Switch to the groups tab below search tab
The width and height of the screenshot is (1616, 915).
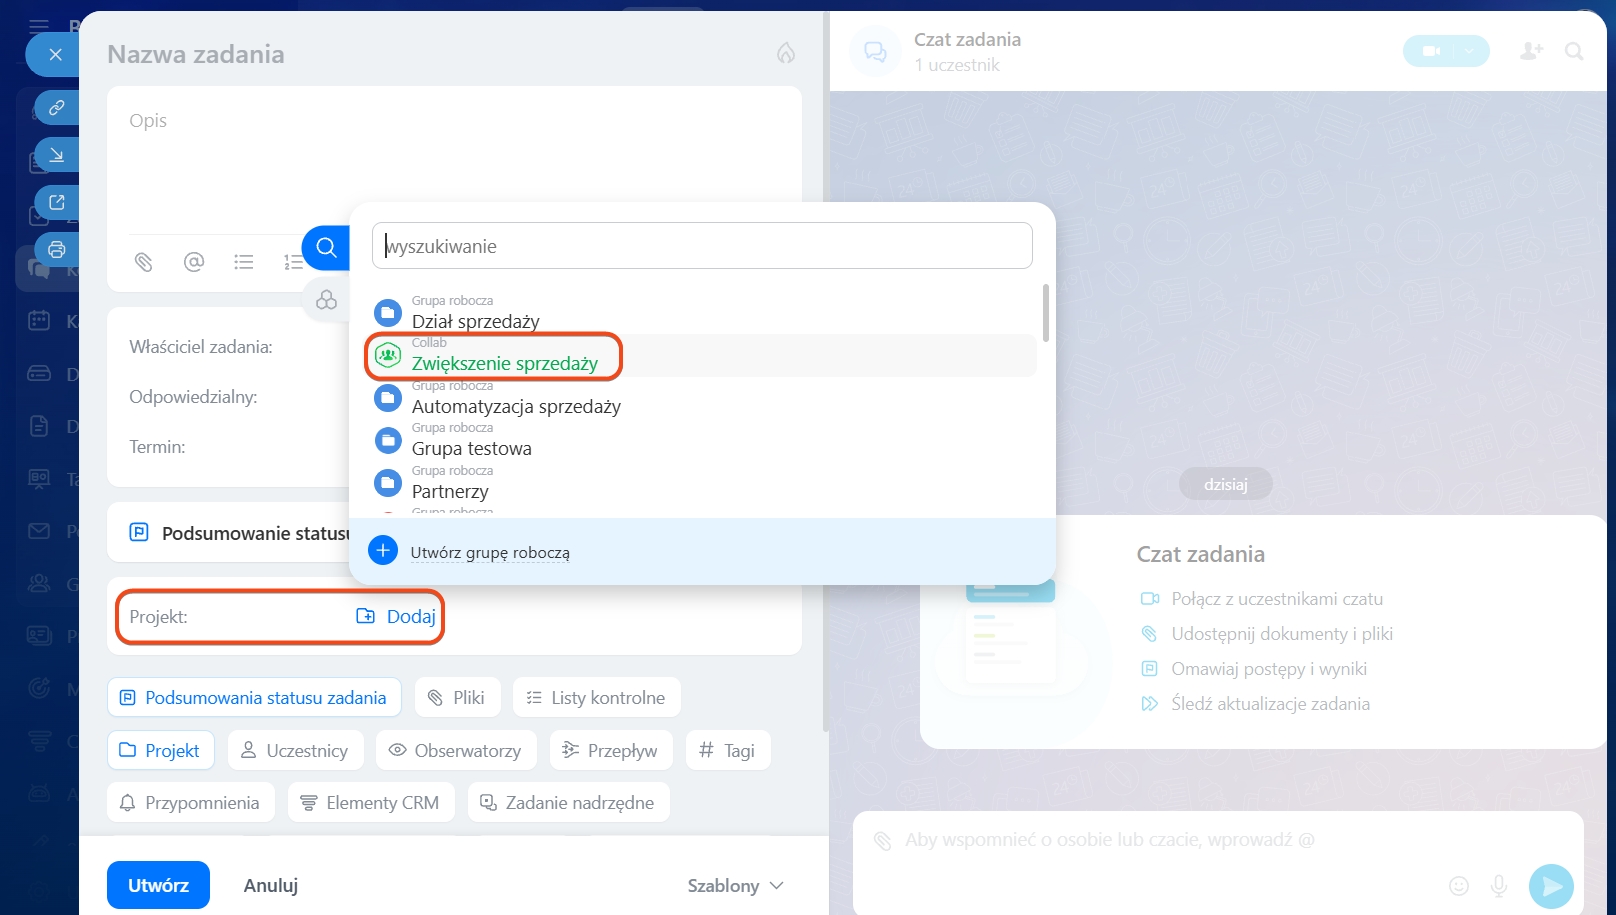click(x=326, y=300)
